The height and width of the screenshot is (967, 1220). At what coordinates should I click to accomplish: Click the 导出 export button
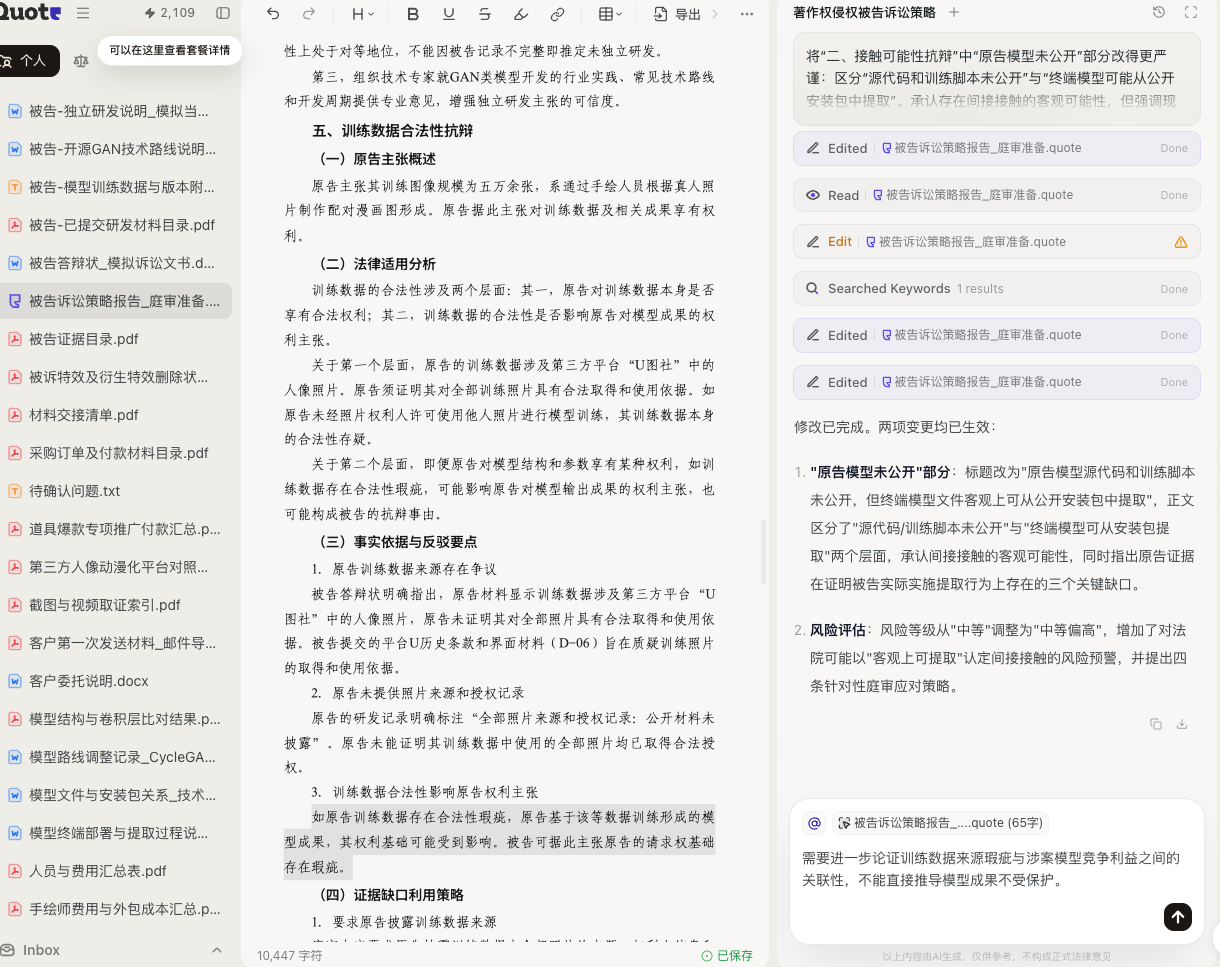click(x=677, y=14)
